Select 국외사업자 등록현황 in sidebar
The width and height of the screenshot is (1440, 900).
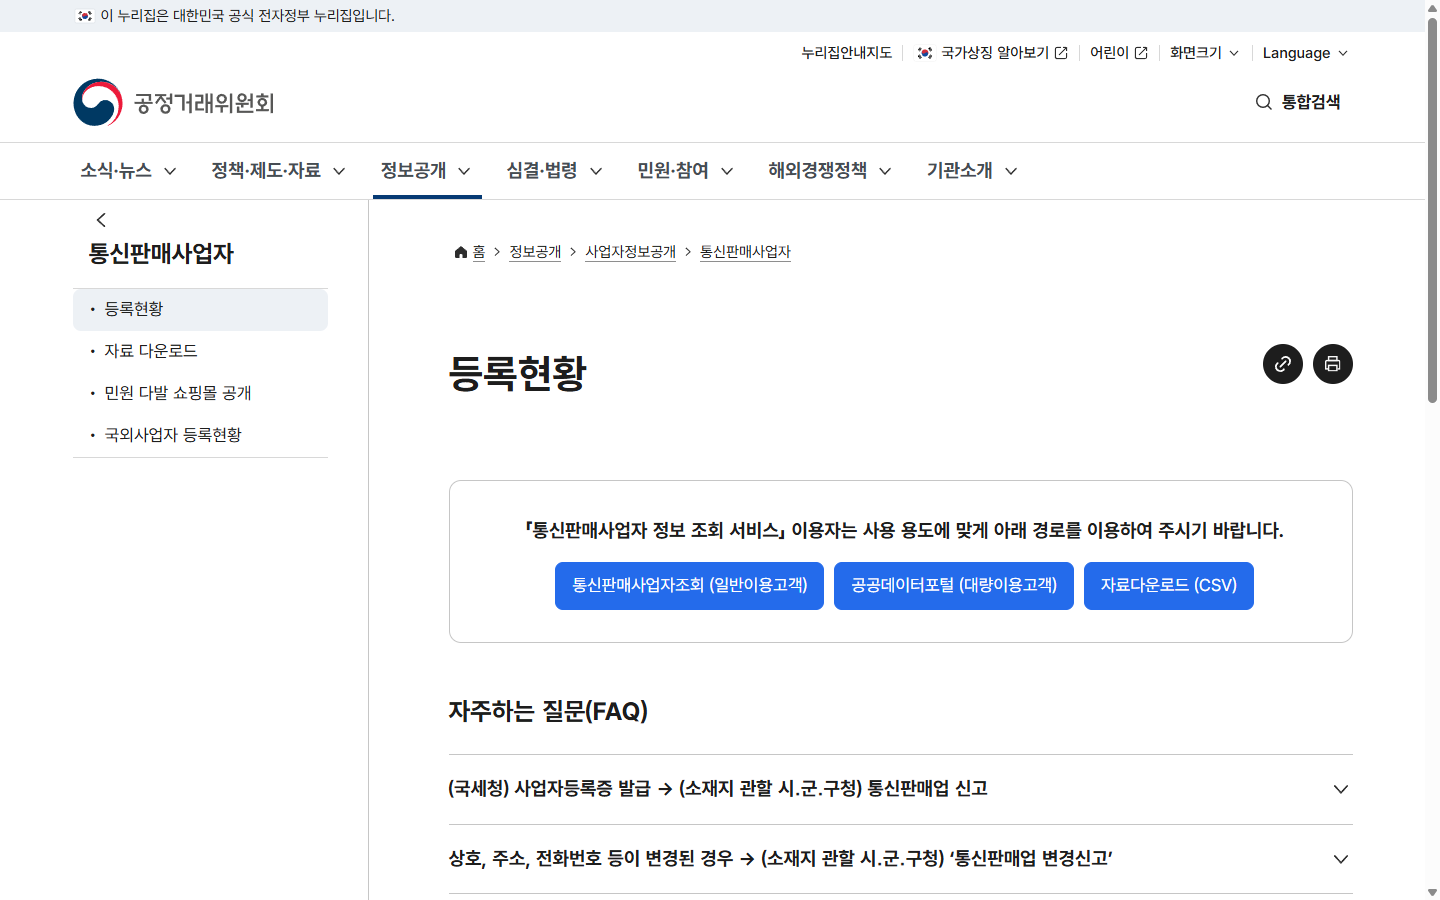coord(200,435)
